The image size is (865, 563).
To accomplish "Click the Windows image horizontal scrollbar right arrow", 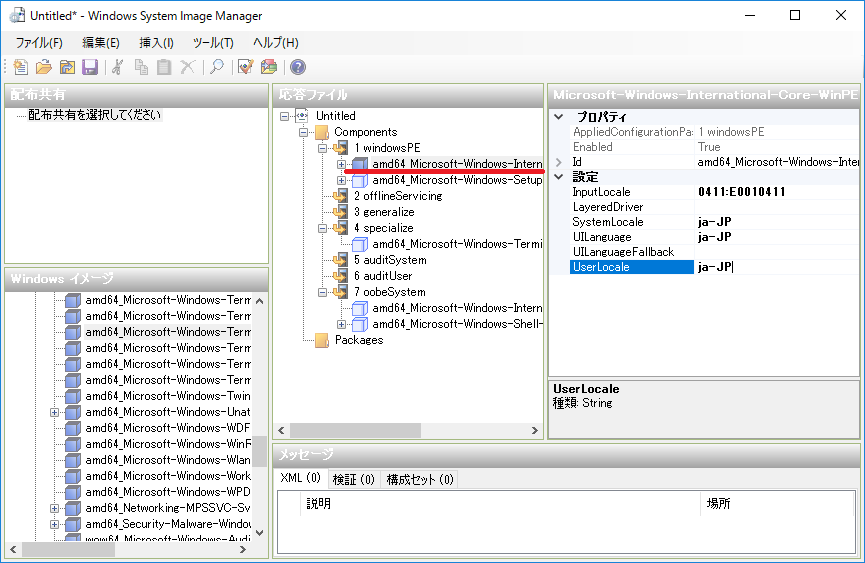I will coord(243,549).
